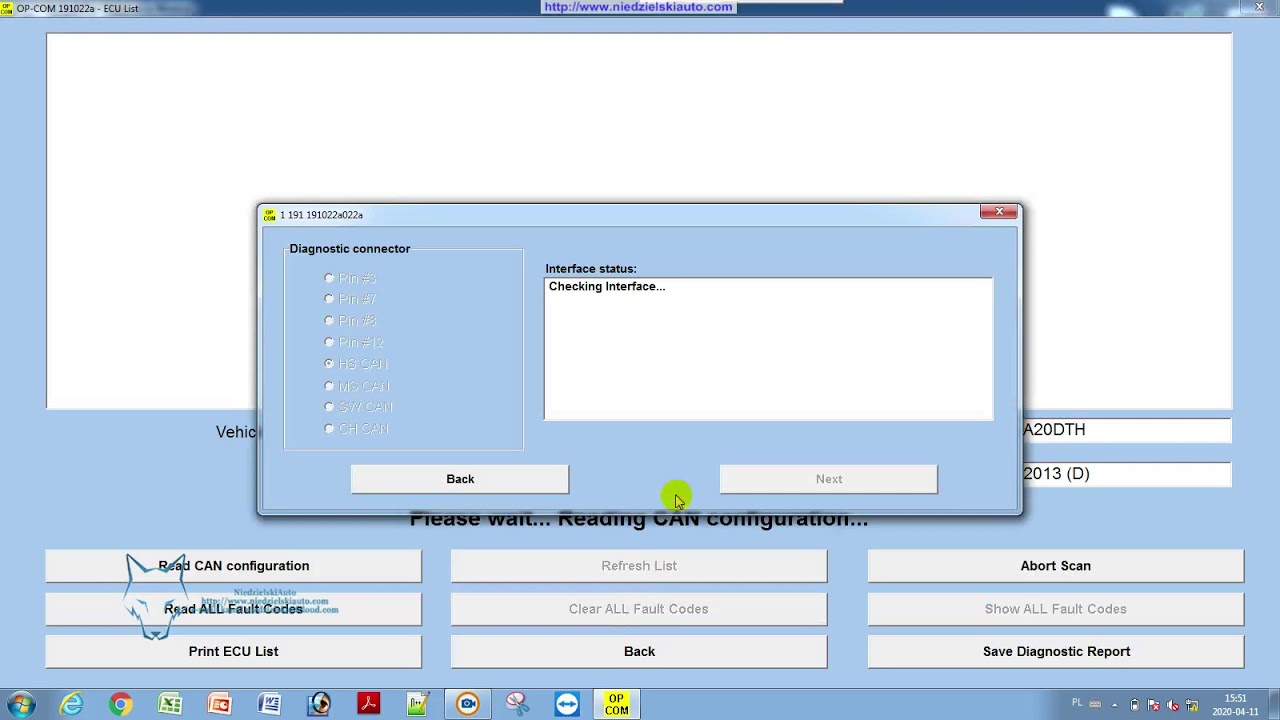1280x720 pixels.
Task: Select the CH CAN radio button
Action: [329, 429]
